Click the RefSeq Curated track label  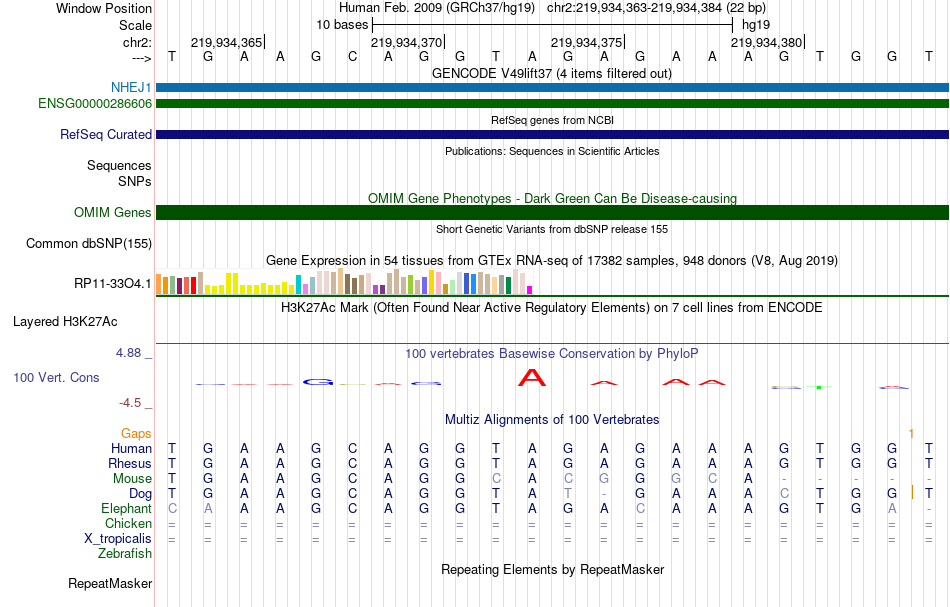click(x=106, y=134)
